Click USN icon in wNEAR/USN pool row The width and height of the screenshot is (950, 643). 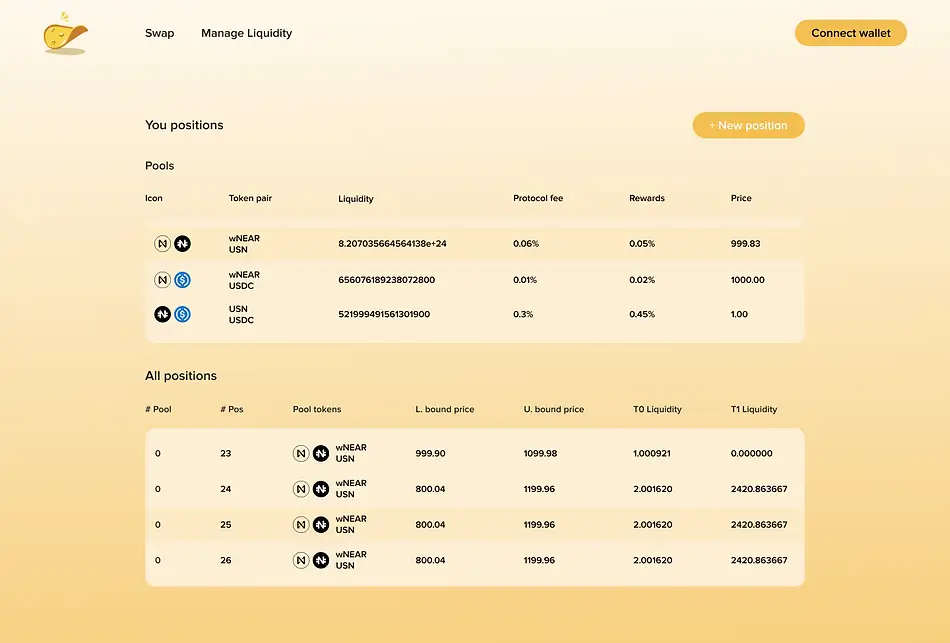[182, 244]
